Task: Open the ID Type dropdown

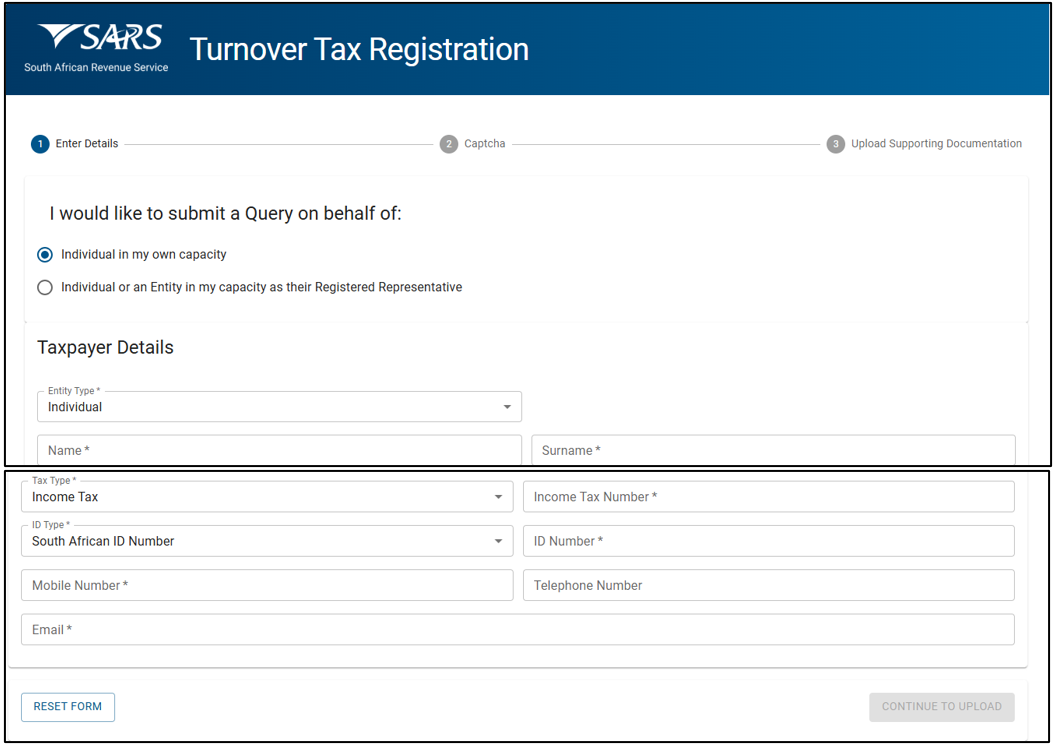Action: [267, 541]
